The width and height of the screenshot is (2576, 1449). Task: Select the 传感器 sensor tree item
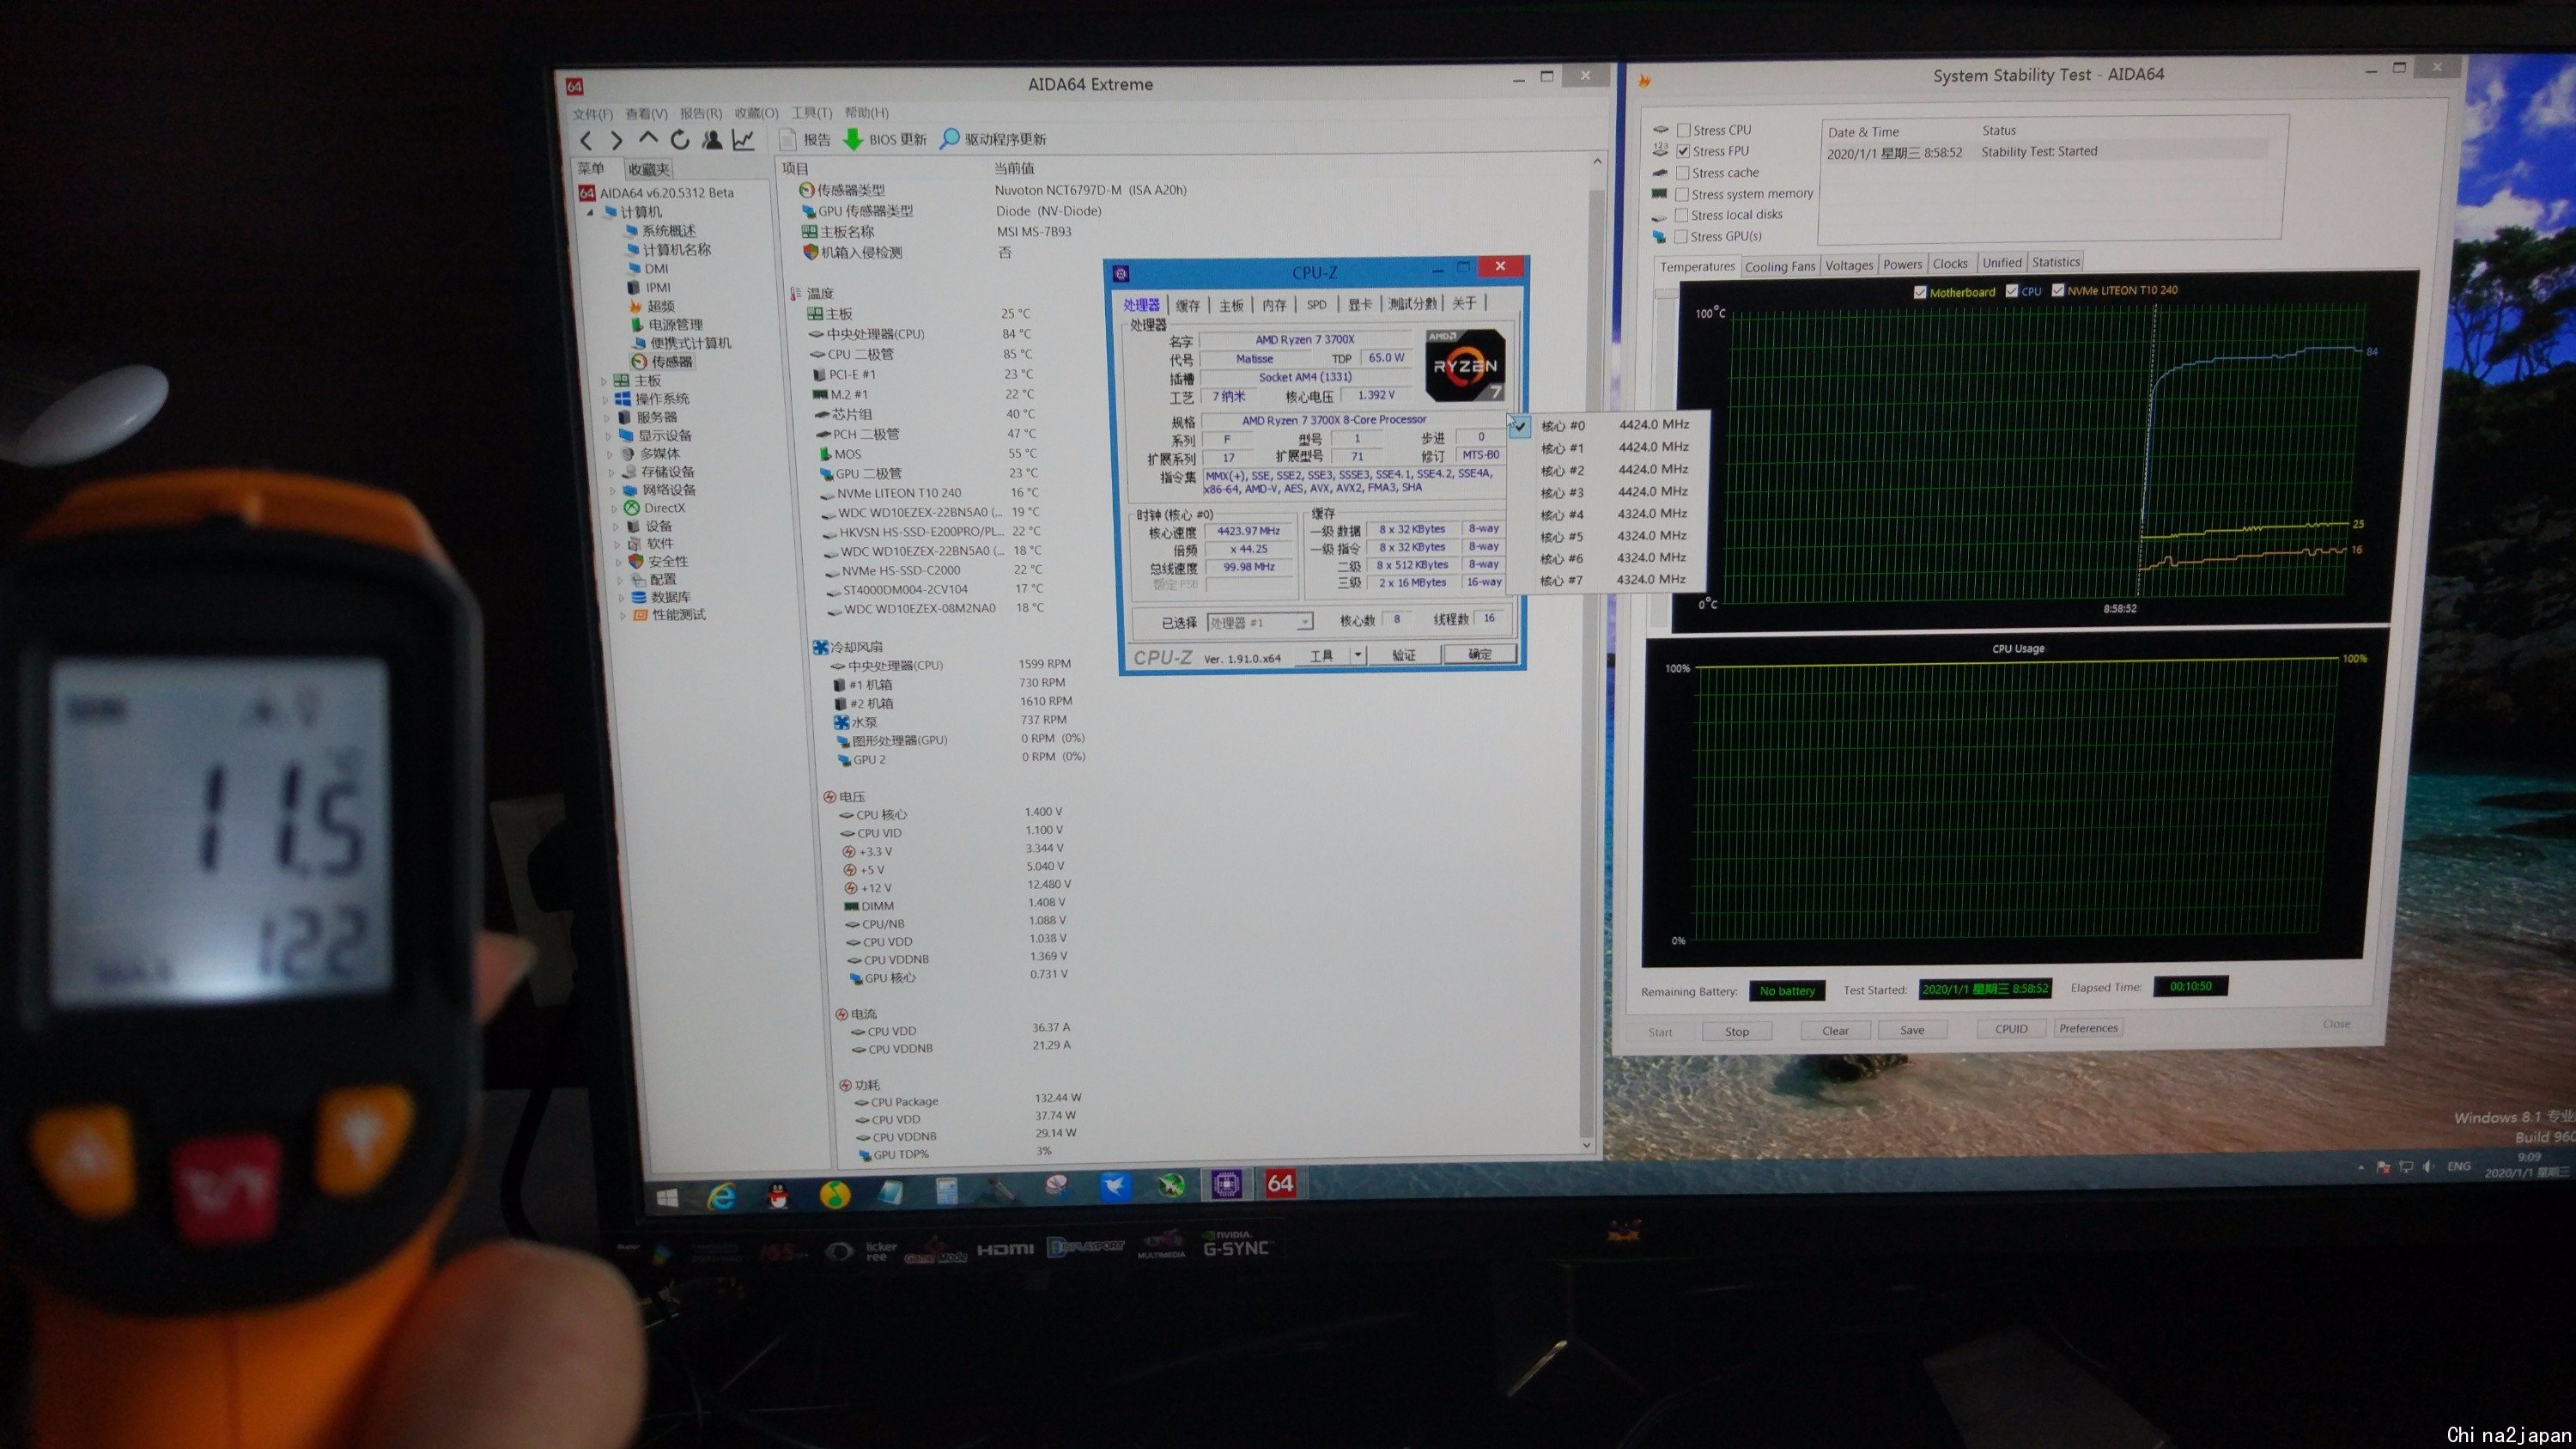(662, 361)
